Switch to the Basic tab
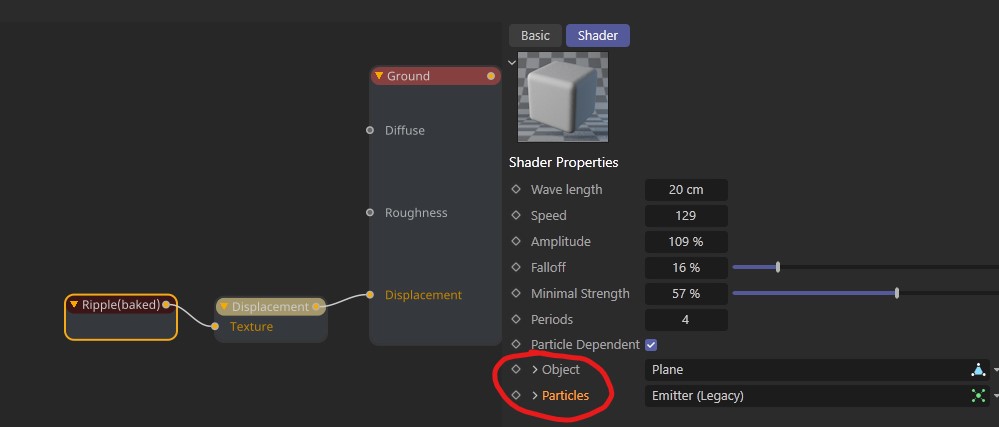The image size is (999, 427). pos(535,35)
